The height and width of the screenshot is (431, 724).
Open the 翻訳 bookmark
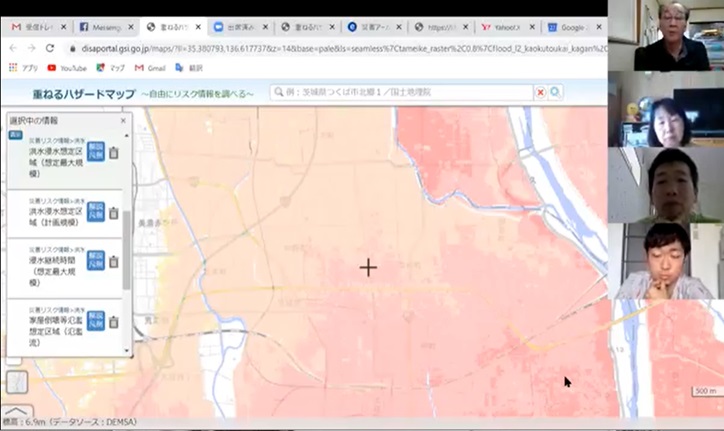pyautogui.click(x=189, y=68)
